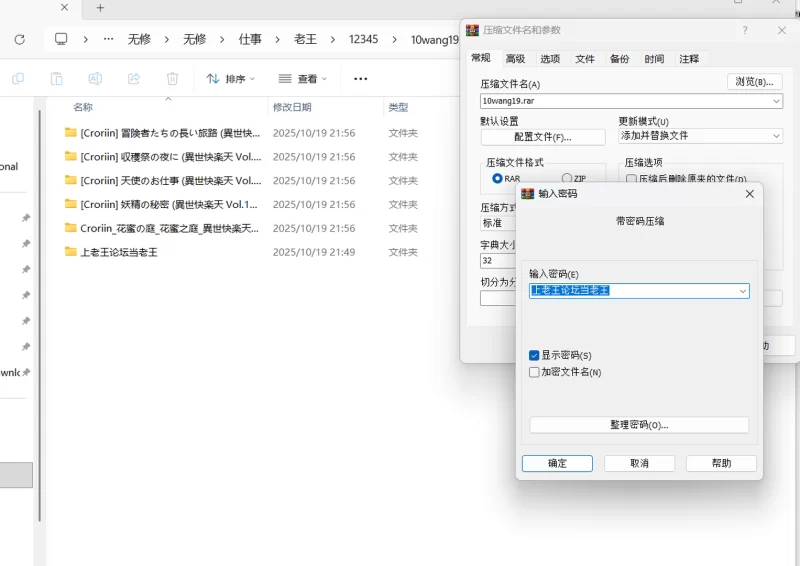Click 12345 in the breadcrumb path
Viewport: 800px width, 566px height.
click(363, 39)
